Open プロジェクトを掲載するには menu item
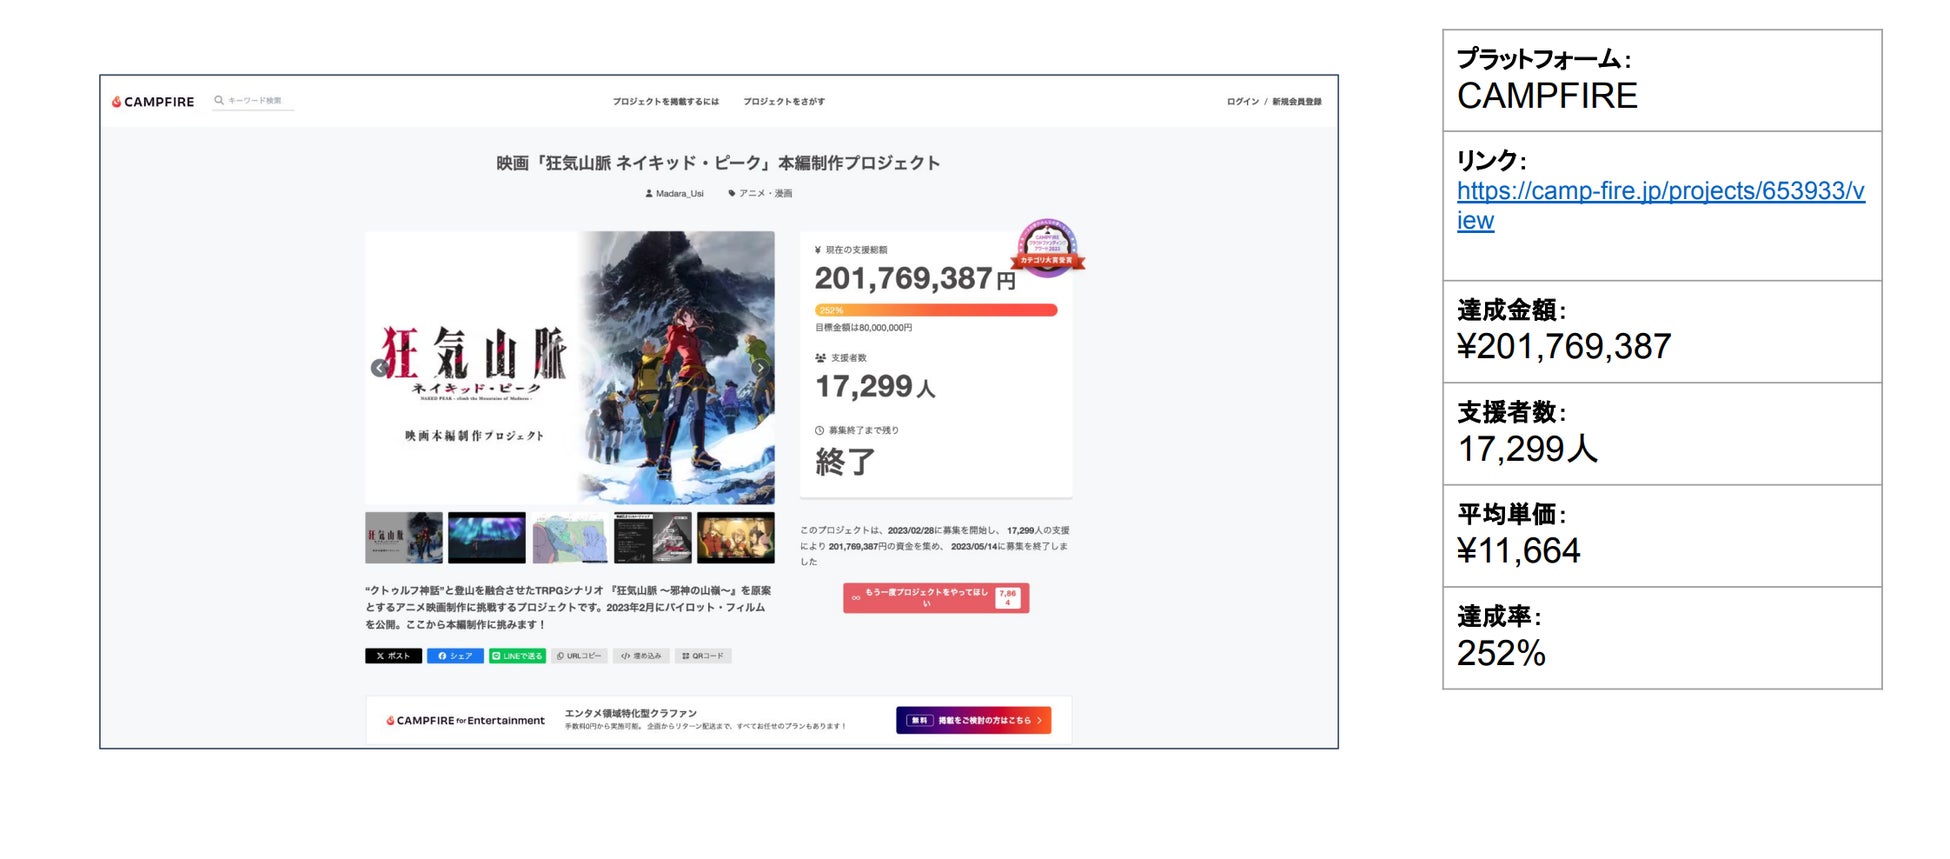This screenshot has height=859, width=1950. pyautogui.click(x=666, y=102)
